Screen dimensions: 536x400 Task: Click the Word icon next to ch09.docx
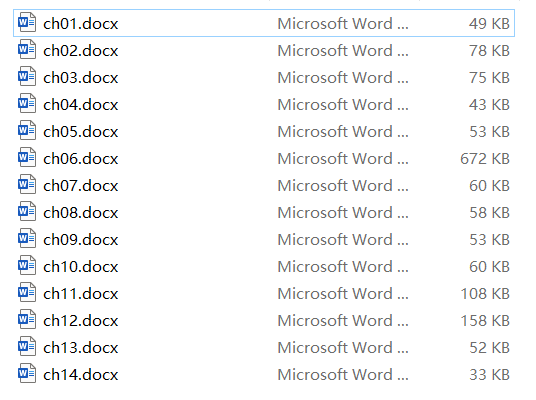click(27, 239)
